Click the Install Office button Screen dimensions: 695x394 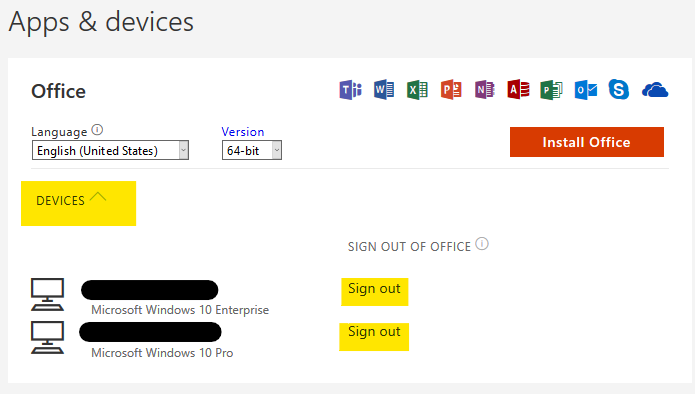[x=586, y=142]
